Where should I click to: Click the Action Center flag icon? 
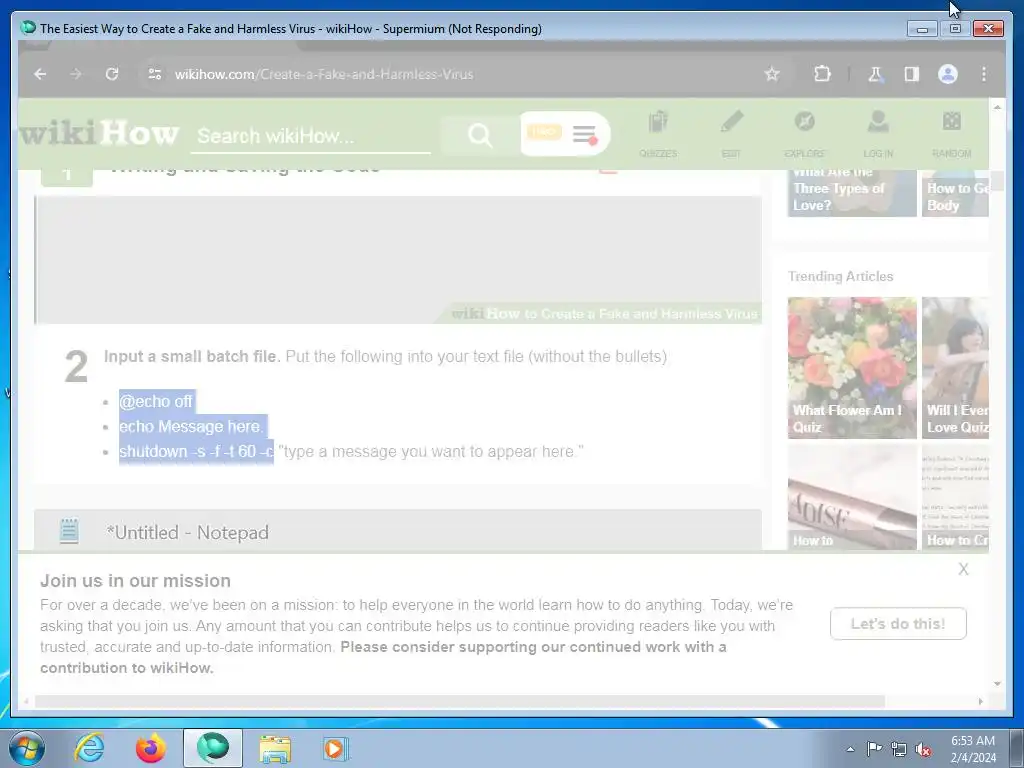click(x=874, y=749)
